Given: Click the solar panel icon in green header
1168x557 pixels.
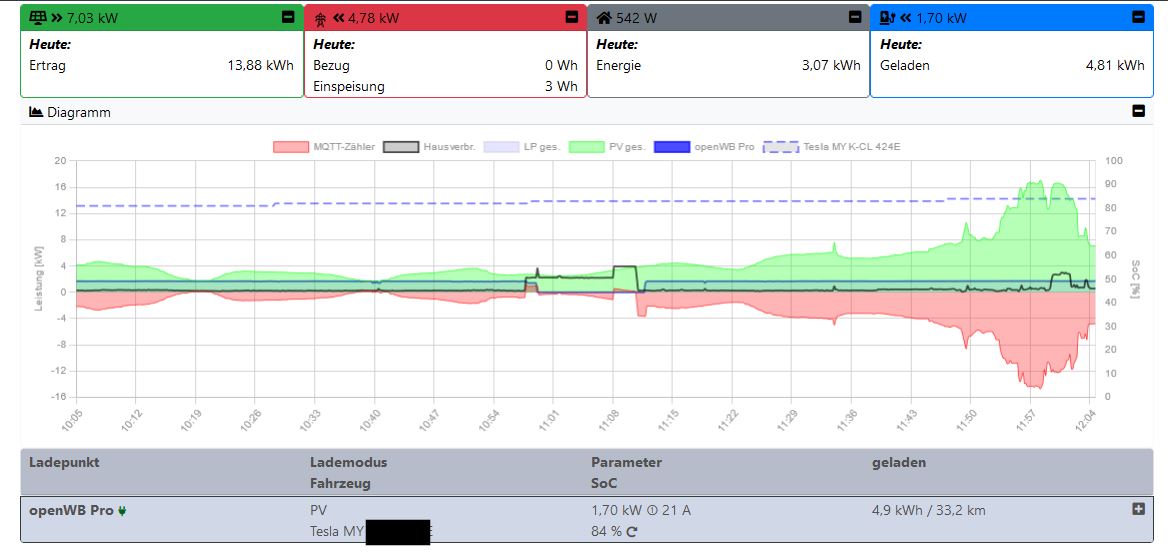Looking at the screenshot, I should click(x=36, y=18).
